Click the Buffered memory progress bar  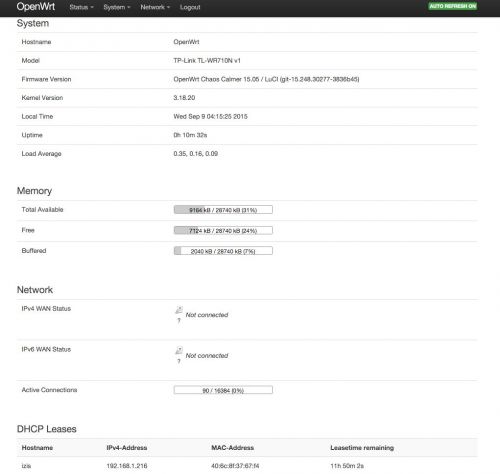coord(223,251)
